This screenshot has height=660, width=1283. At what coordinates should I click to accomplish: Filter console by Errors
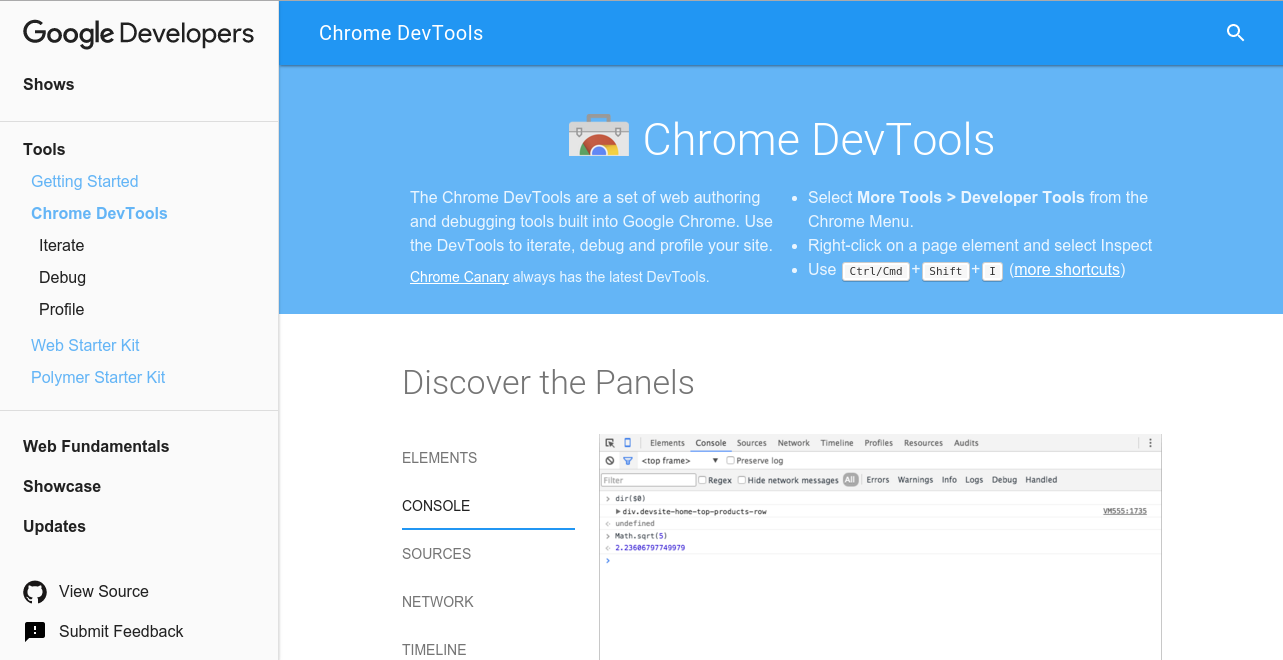pos(878,480)
